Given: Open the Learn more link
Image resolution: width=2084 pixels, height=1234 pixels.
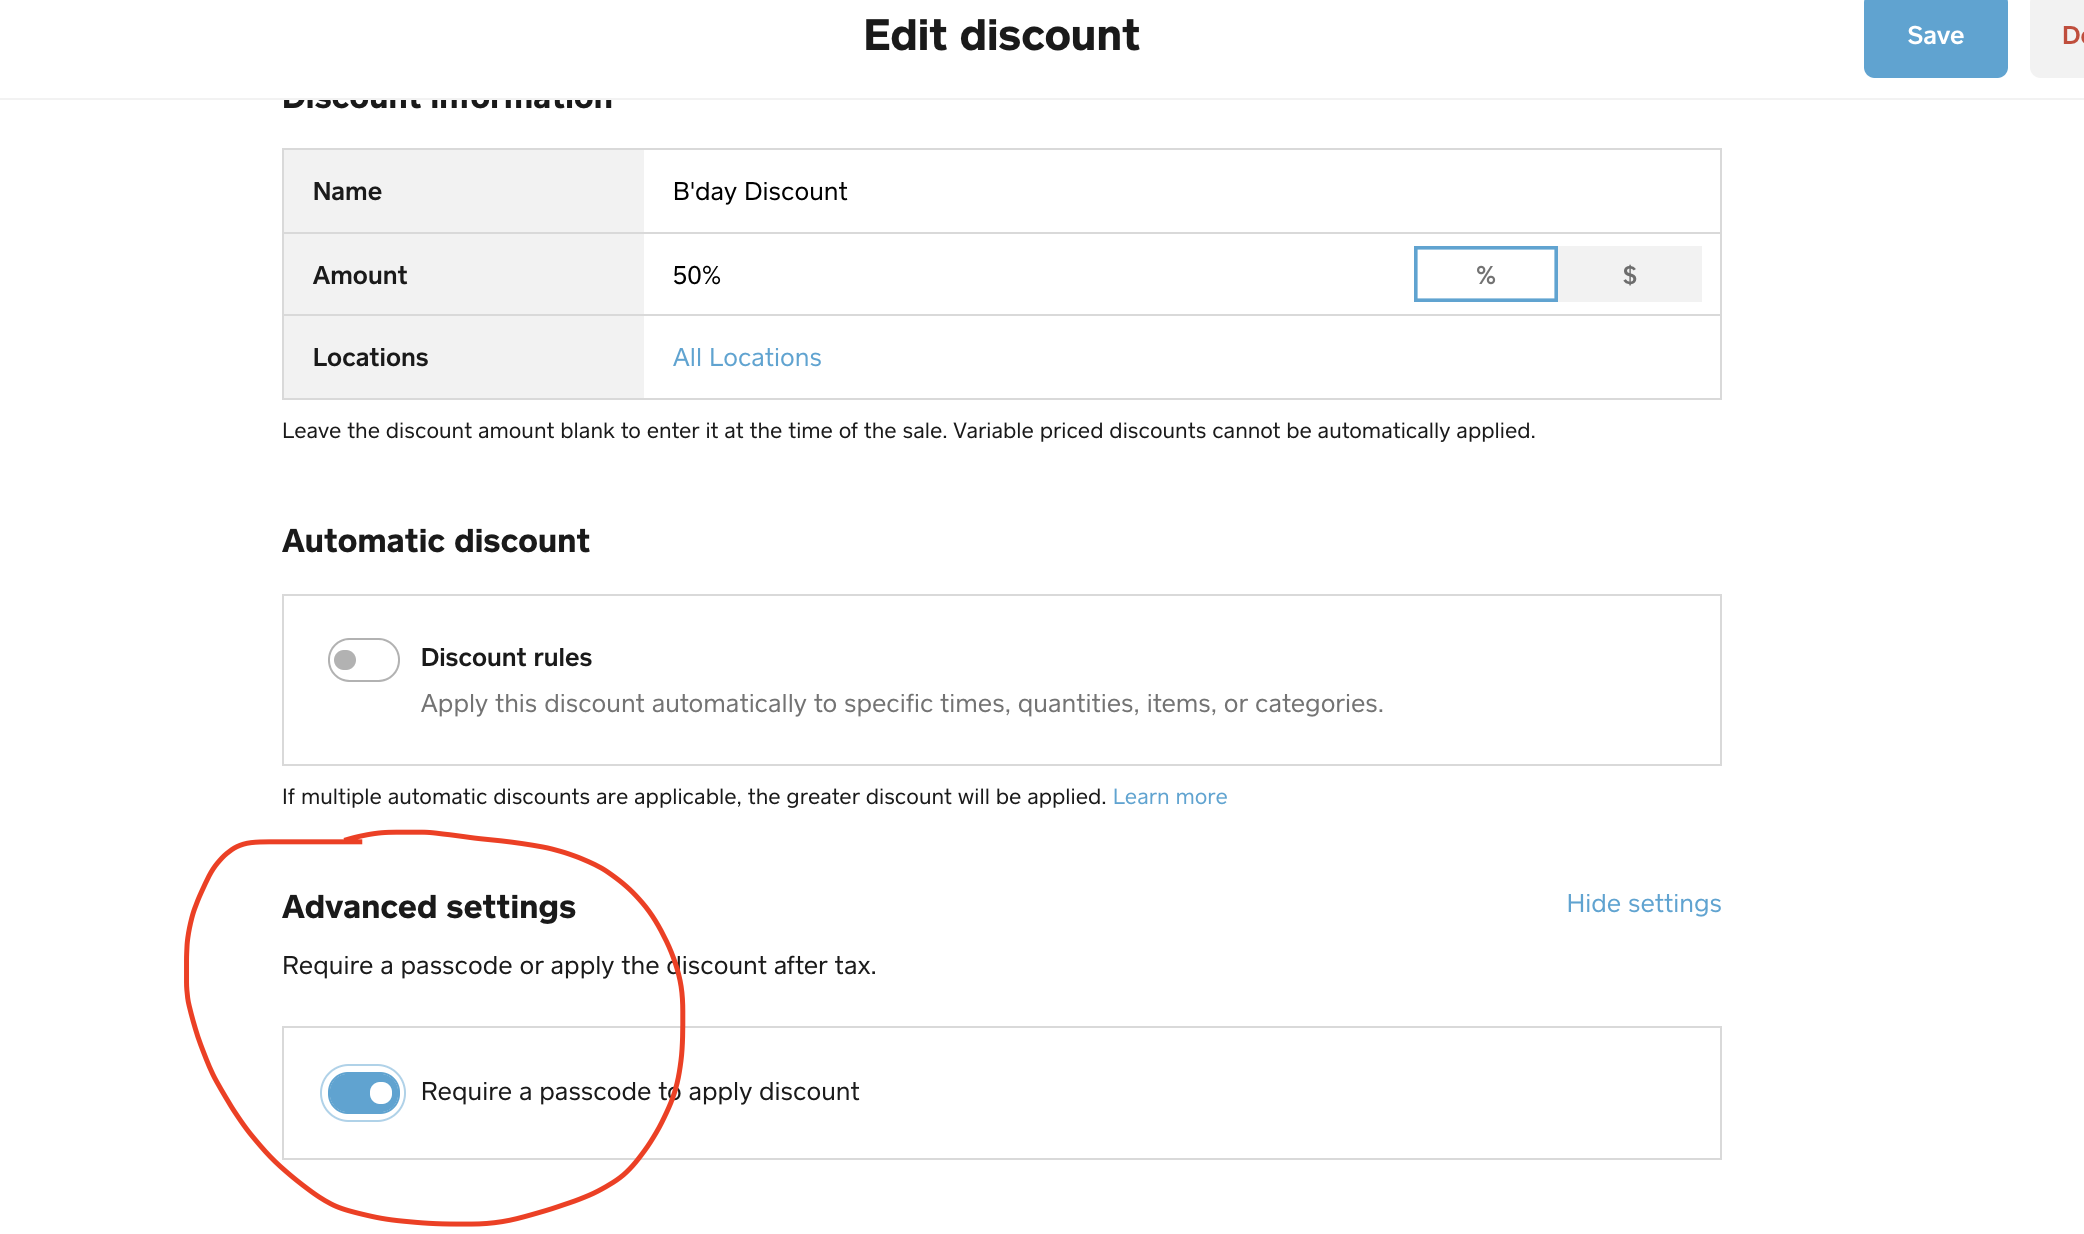Looking at the screenshot, I should [1169, 797].
